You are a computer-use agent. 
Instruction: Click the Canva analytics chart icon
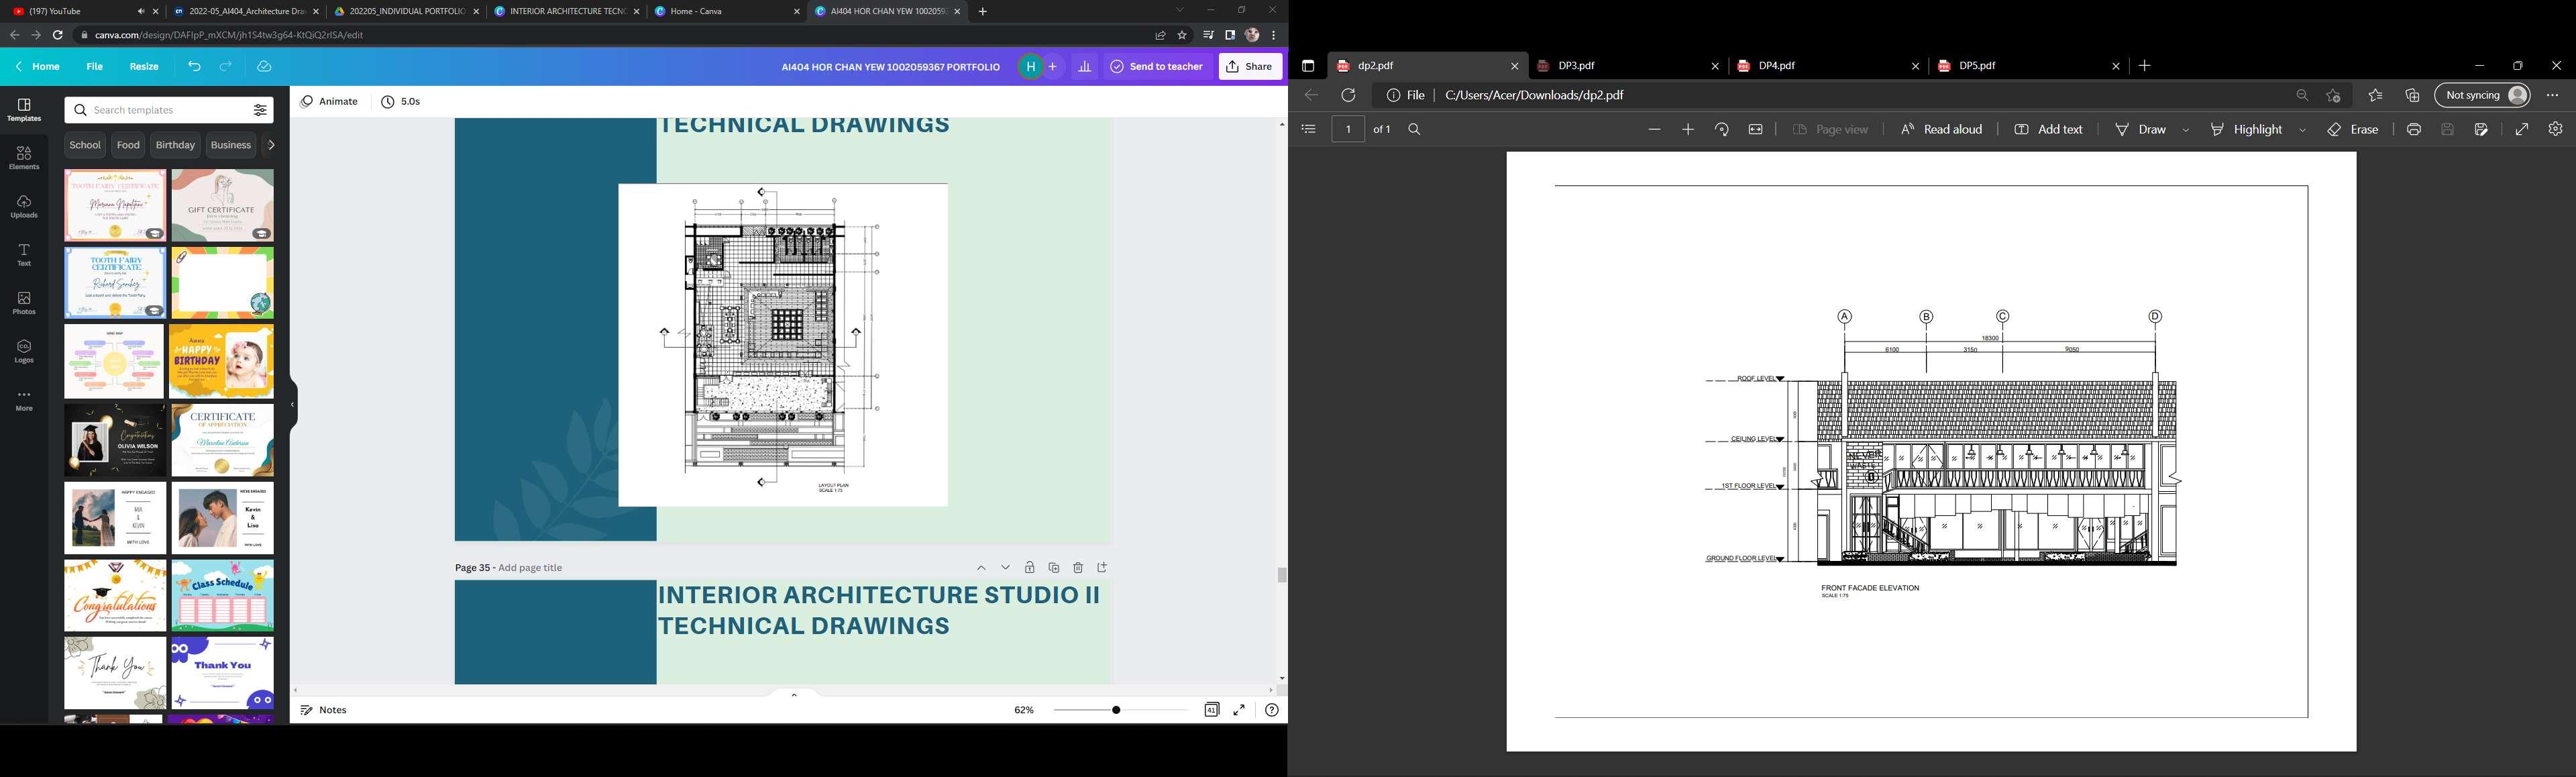coord(1085,67)
